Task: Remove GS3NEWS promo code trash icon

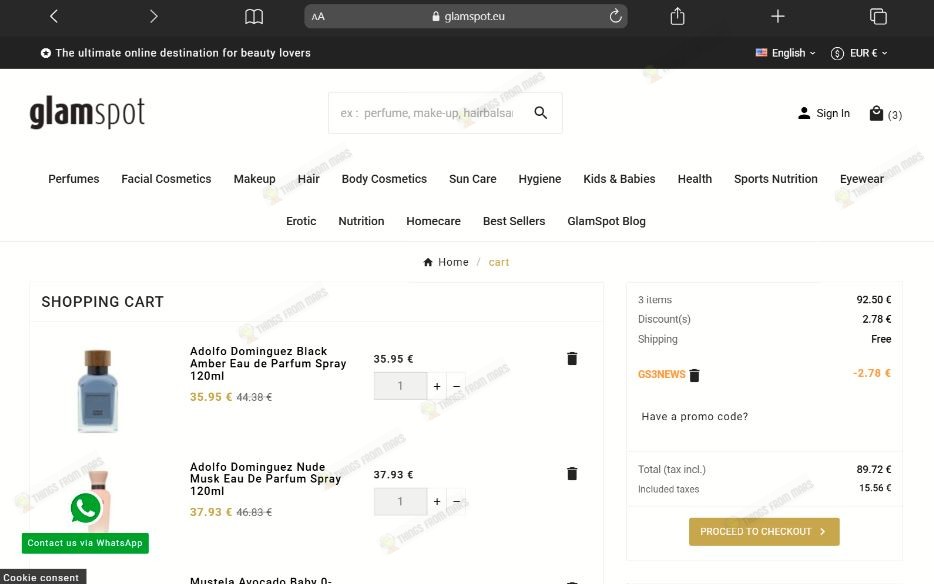Action: pyautogui.click(x=694, y=375)
